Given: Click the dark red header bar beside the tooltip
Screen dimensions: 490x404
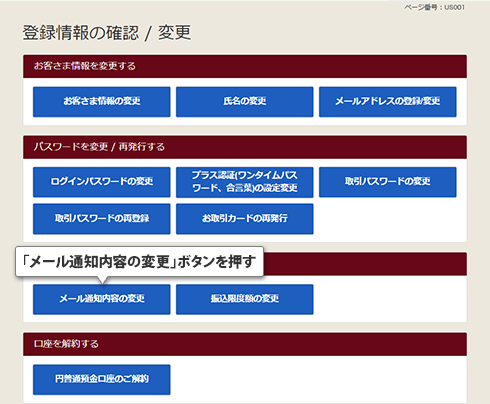Looking at the screenshot, I should pyautogui.click(x=365, y=264).
